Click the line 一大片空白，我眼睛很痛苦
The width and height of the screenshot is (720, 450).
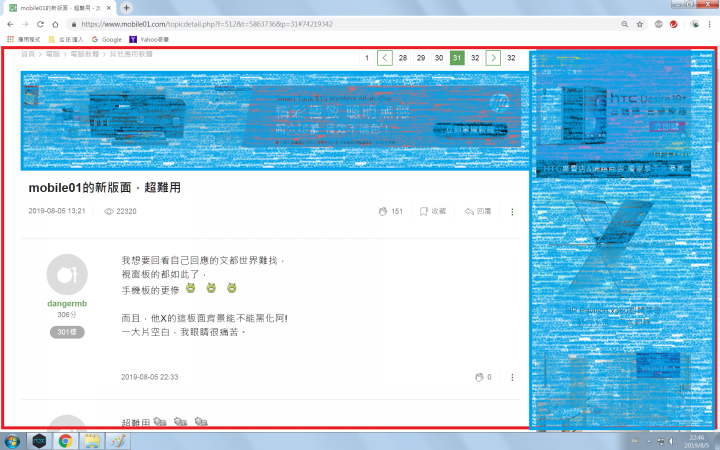tap(184, 332)
